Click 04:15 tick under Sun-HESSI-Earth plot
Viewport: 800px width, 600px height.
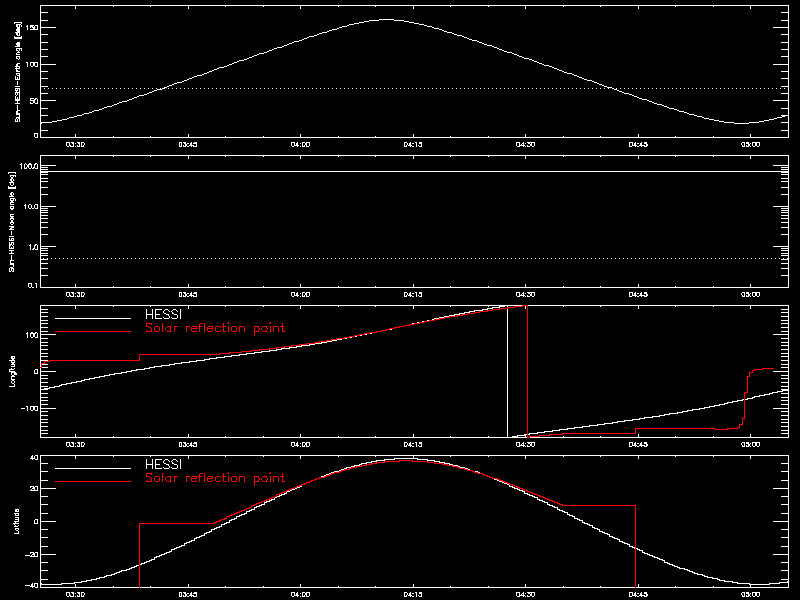(413, 144)
